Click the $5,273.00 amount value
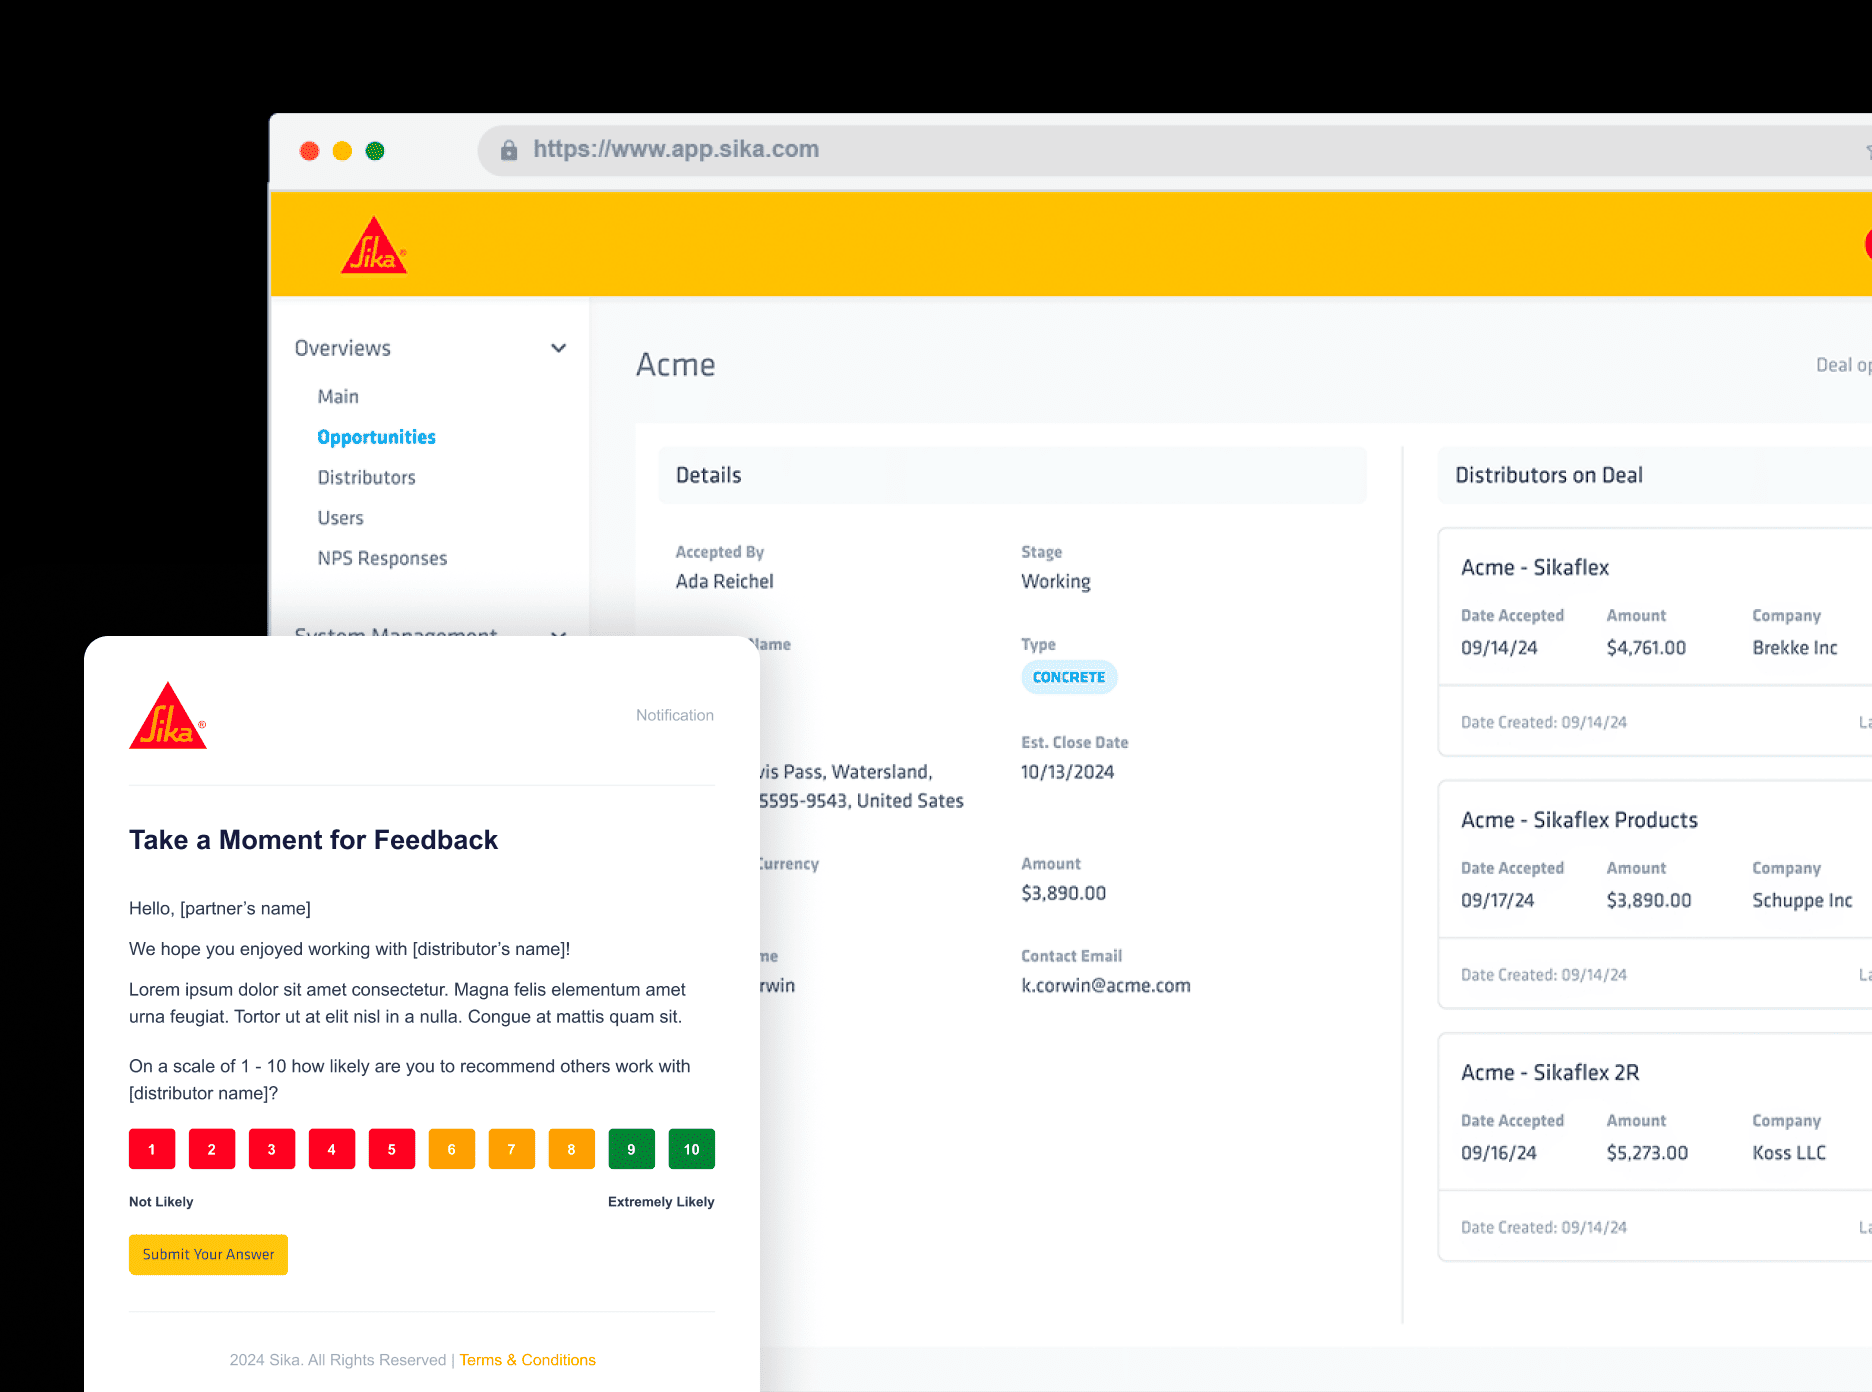Viewport: 1872px width, 1392px height. [x=1647, y=1152]
